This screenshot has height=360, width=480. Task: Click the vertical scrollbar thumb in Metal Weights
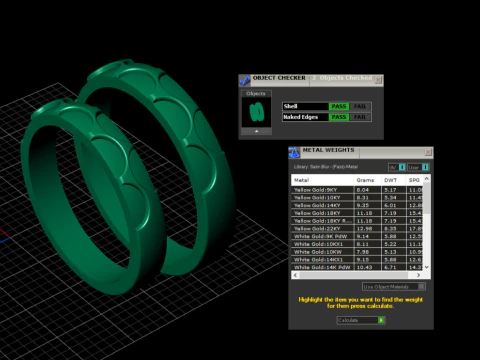pos(427,198)
